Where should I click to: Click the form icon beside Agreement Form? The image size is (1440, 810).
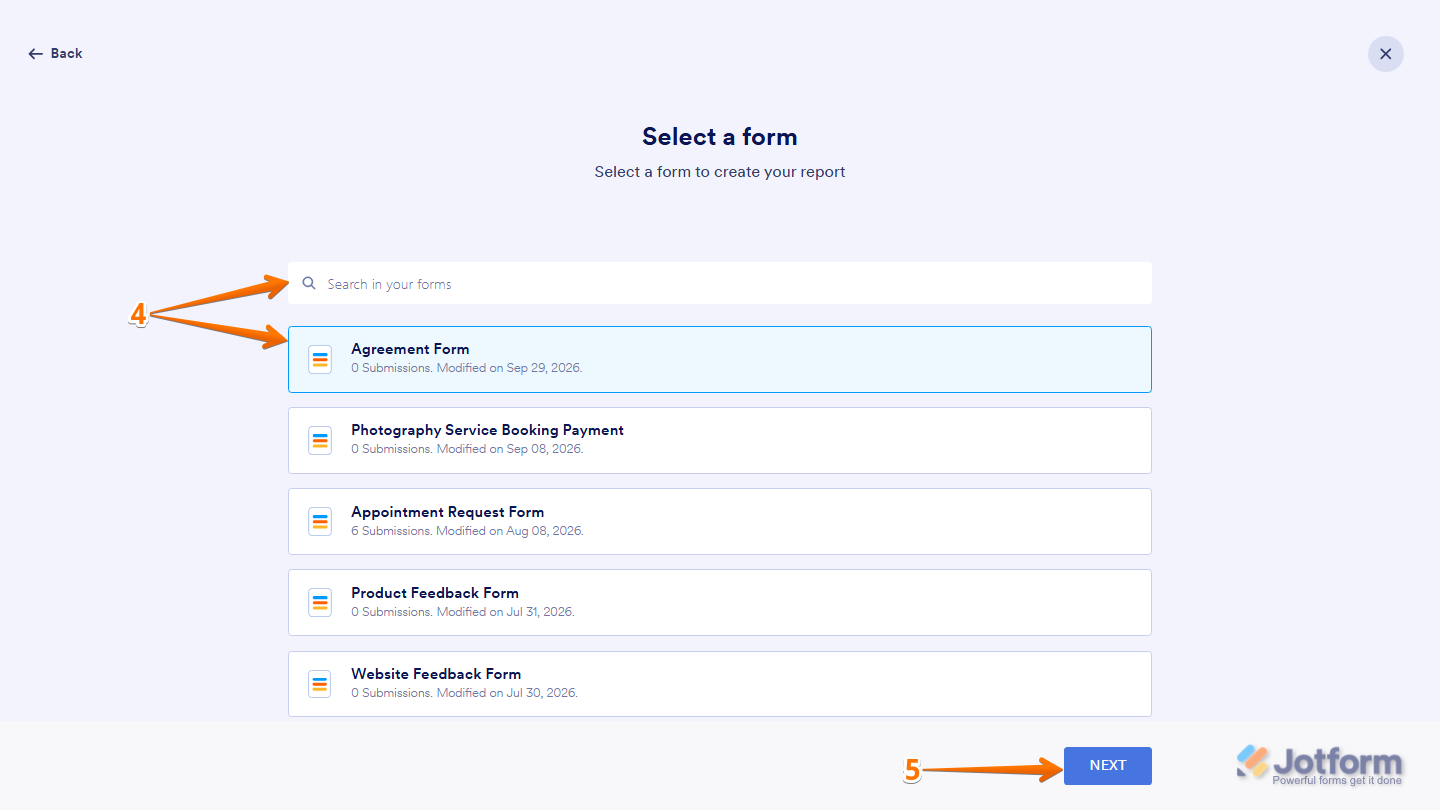[x=320, y=359]
